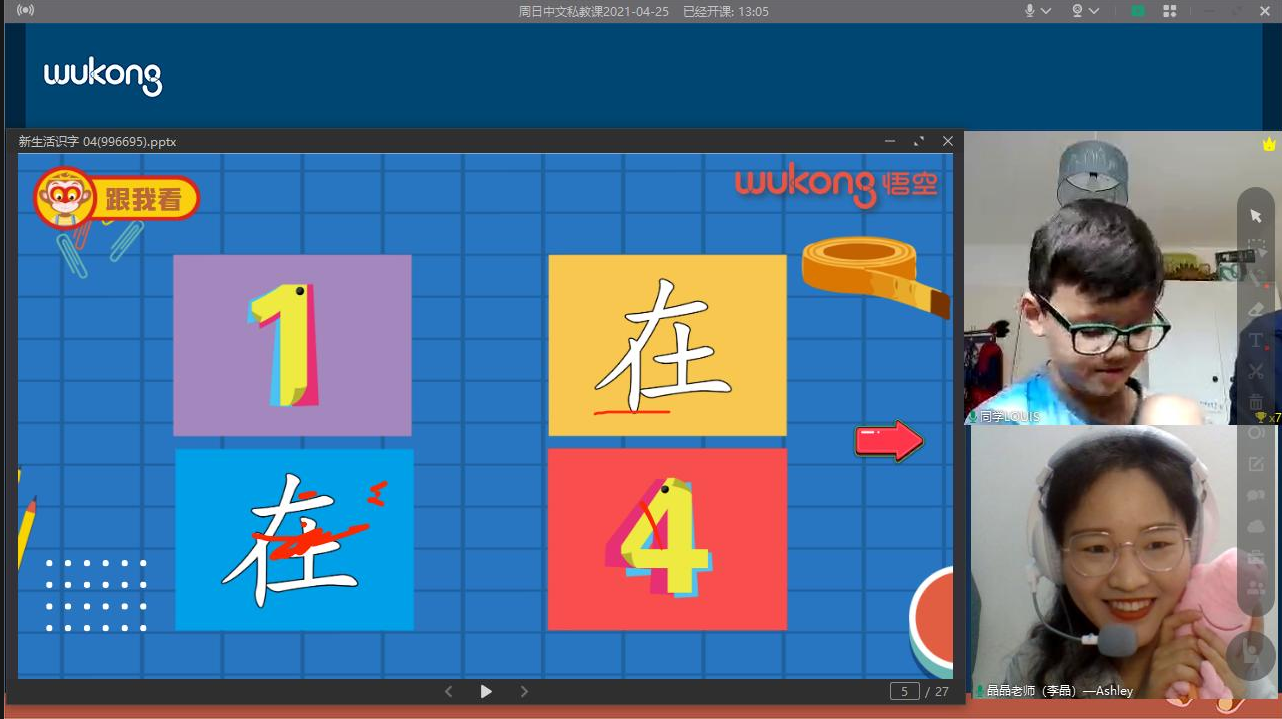Go to the previous slide
Viewport: 1282px width, 719px height.
pos(448,691)
